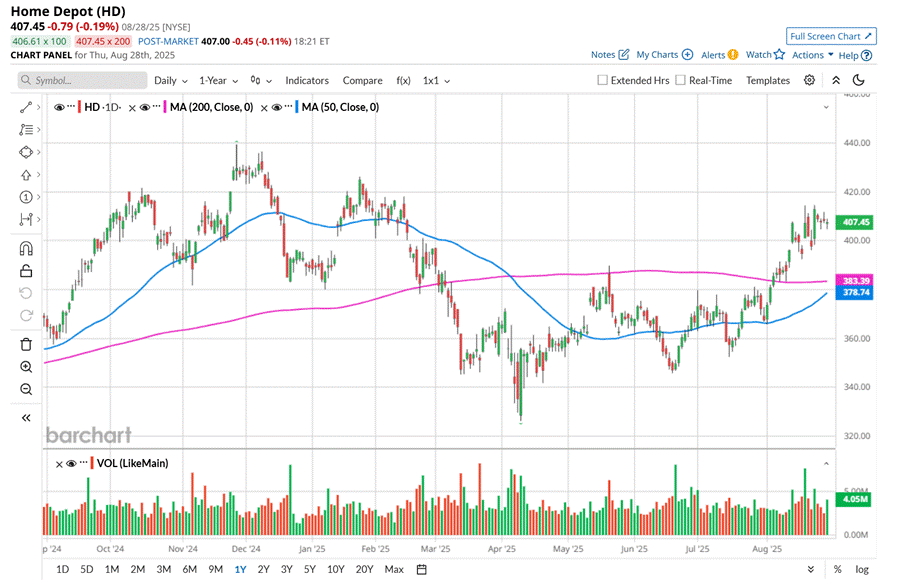Click the My Charts link

pos(664,55)
